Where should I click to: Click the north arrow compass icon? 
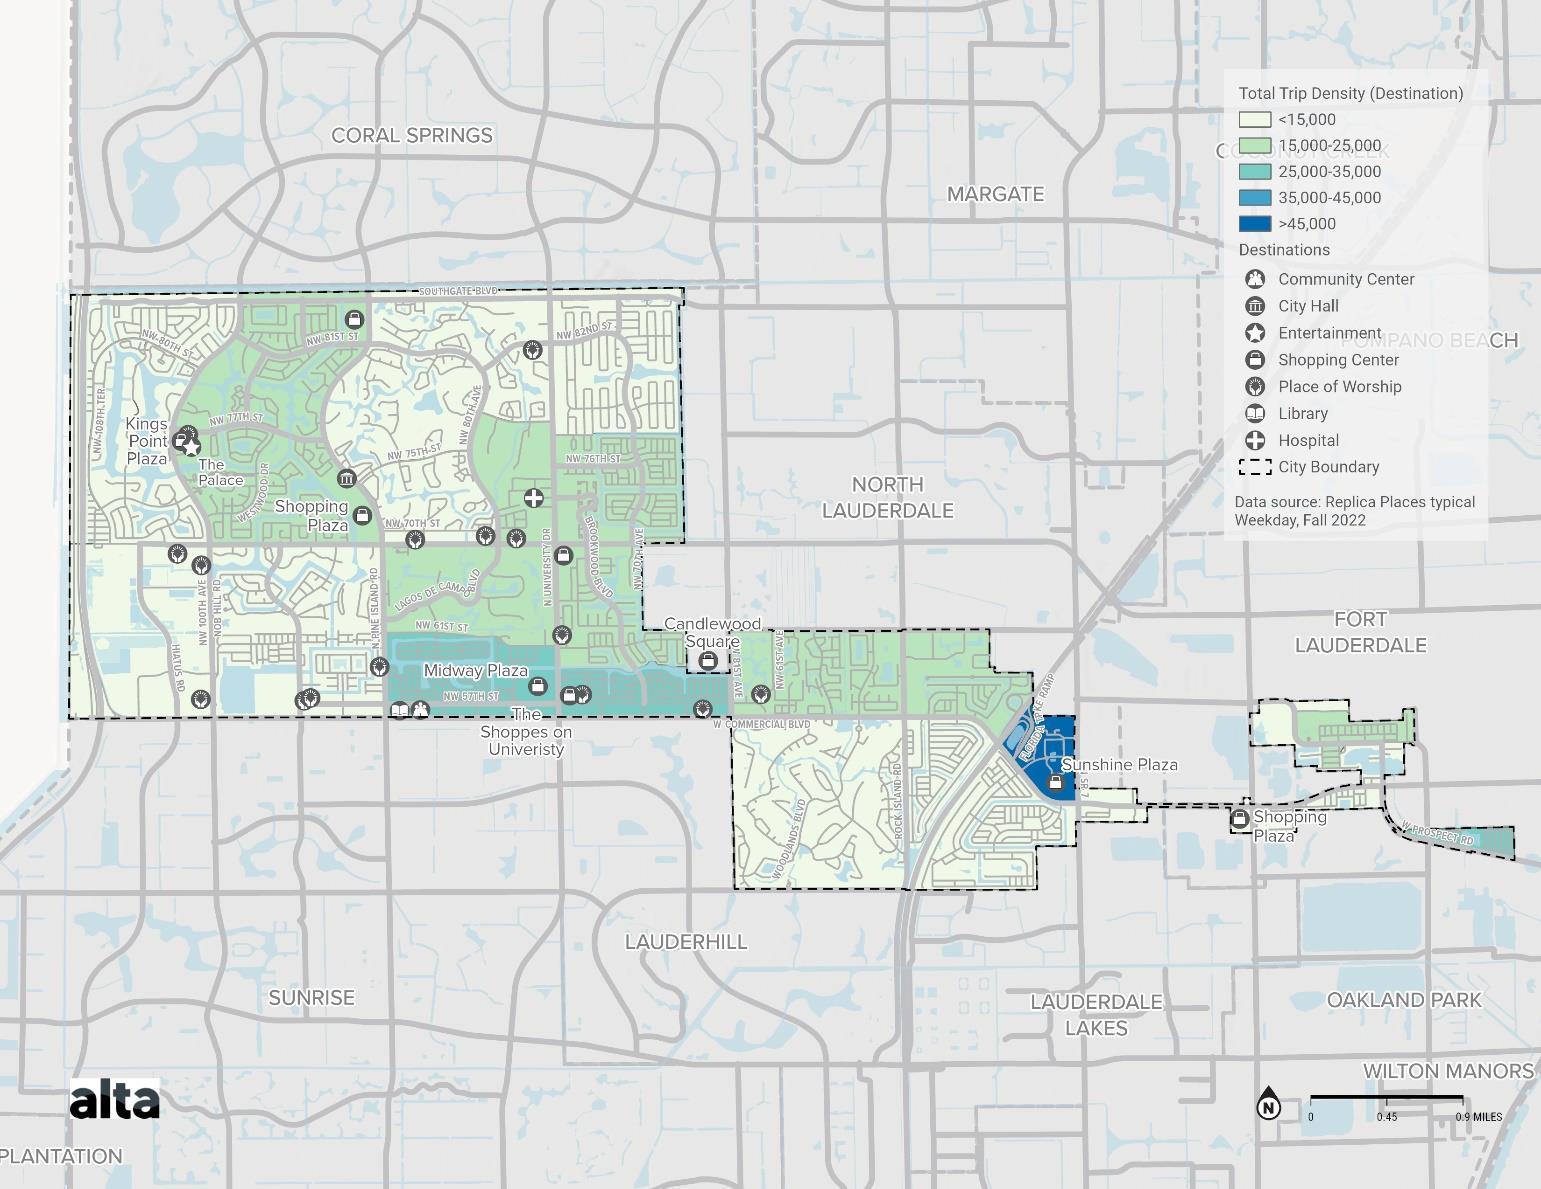1268,1103
